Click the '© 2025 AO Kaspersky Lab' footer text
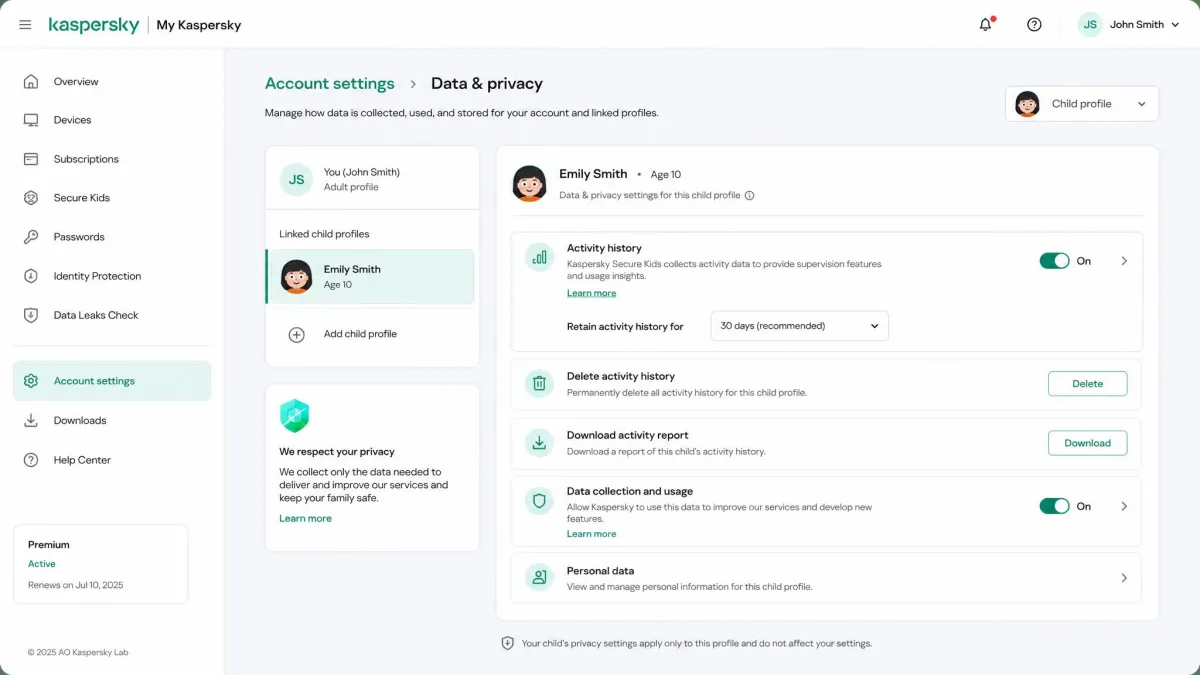1200x675 pixels. click(78, 652)
